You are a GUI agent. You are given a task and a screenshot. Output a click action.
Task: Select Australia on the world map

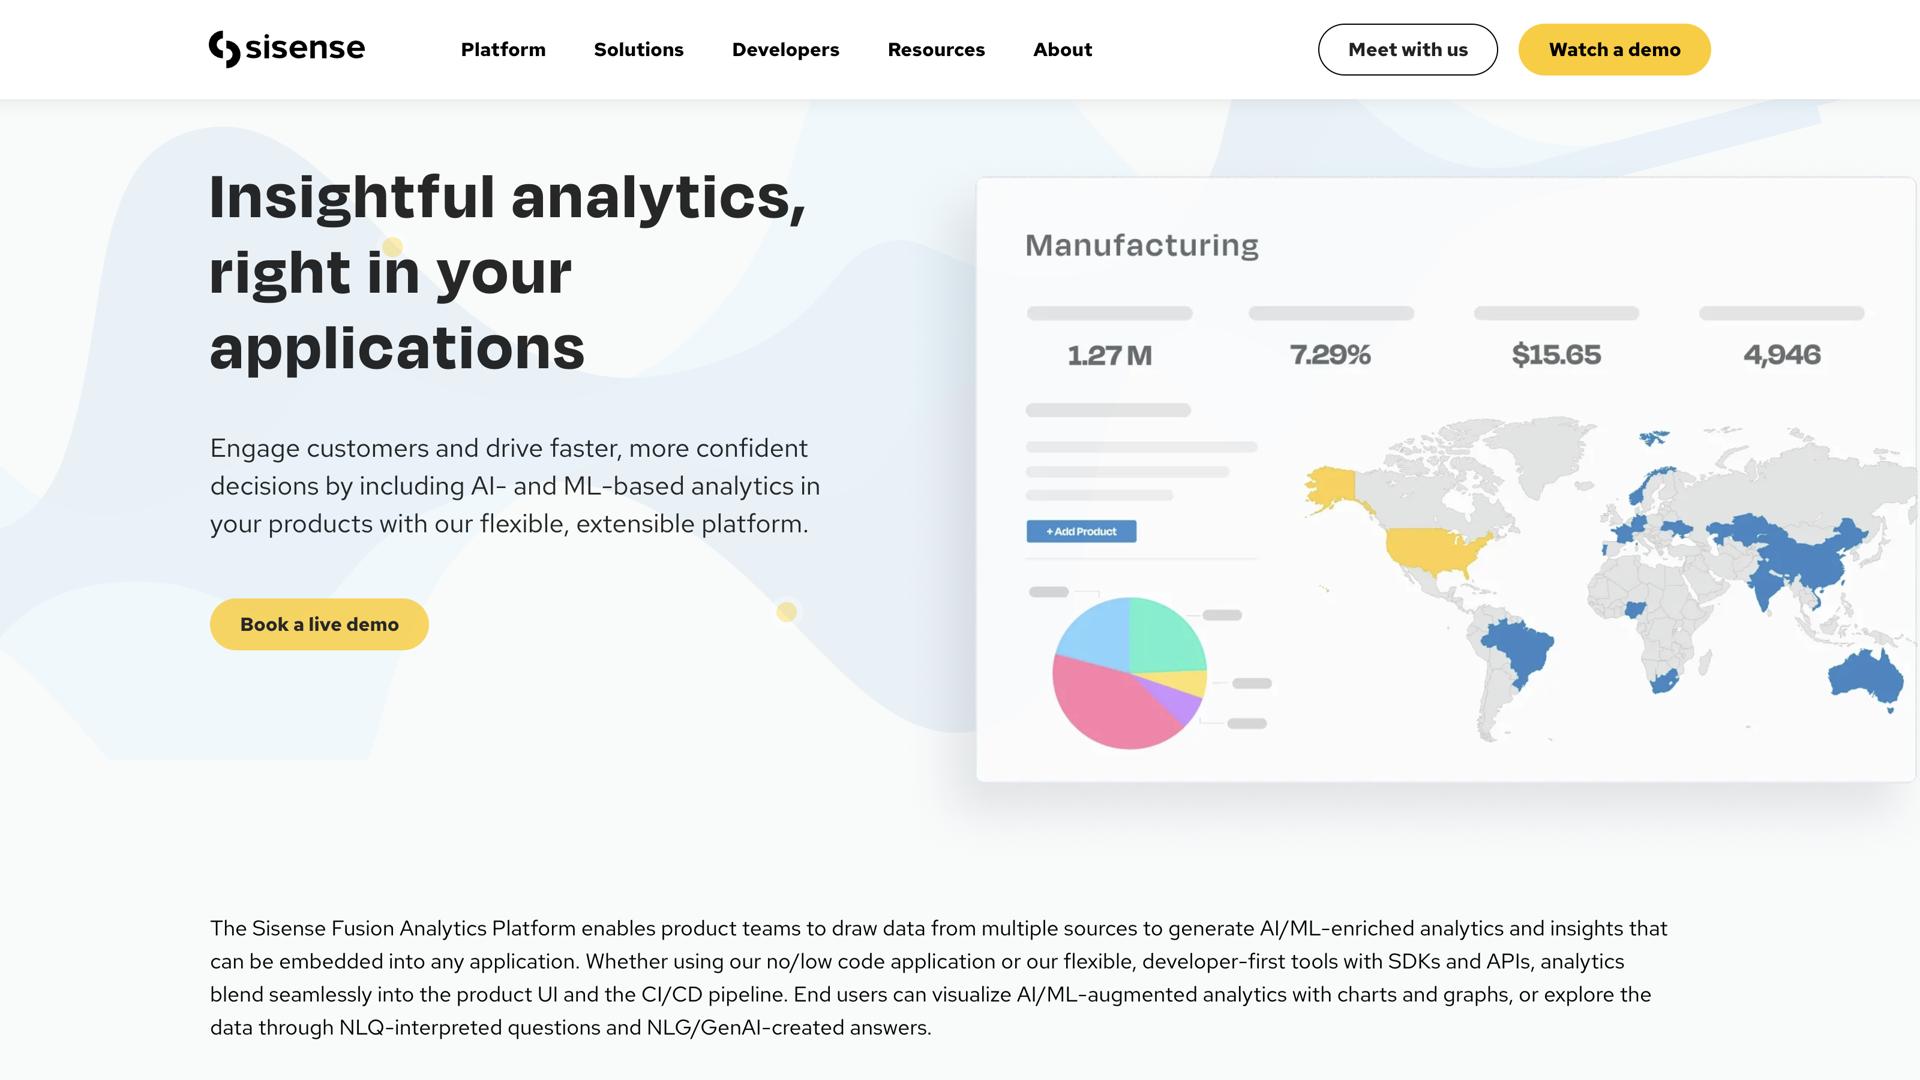[x=1864, y=677]
